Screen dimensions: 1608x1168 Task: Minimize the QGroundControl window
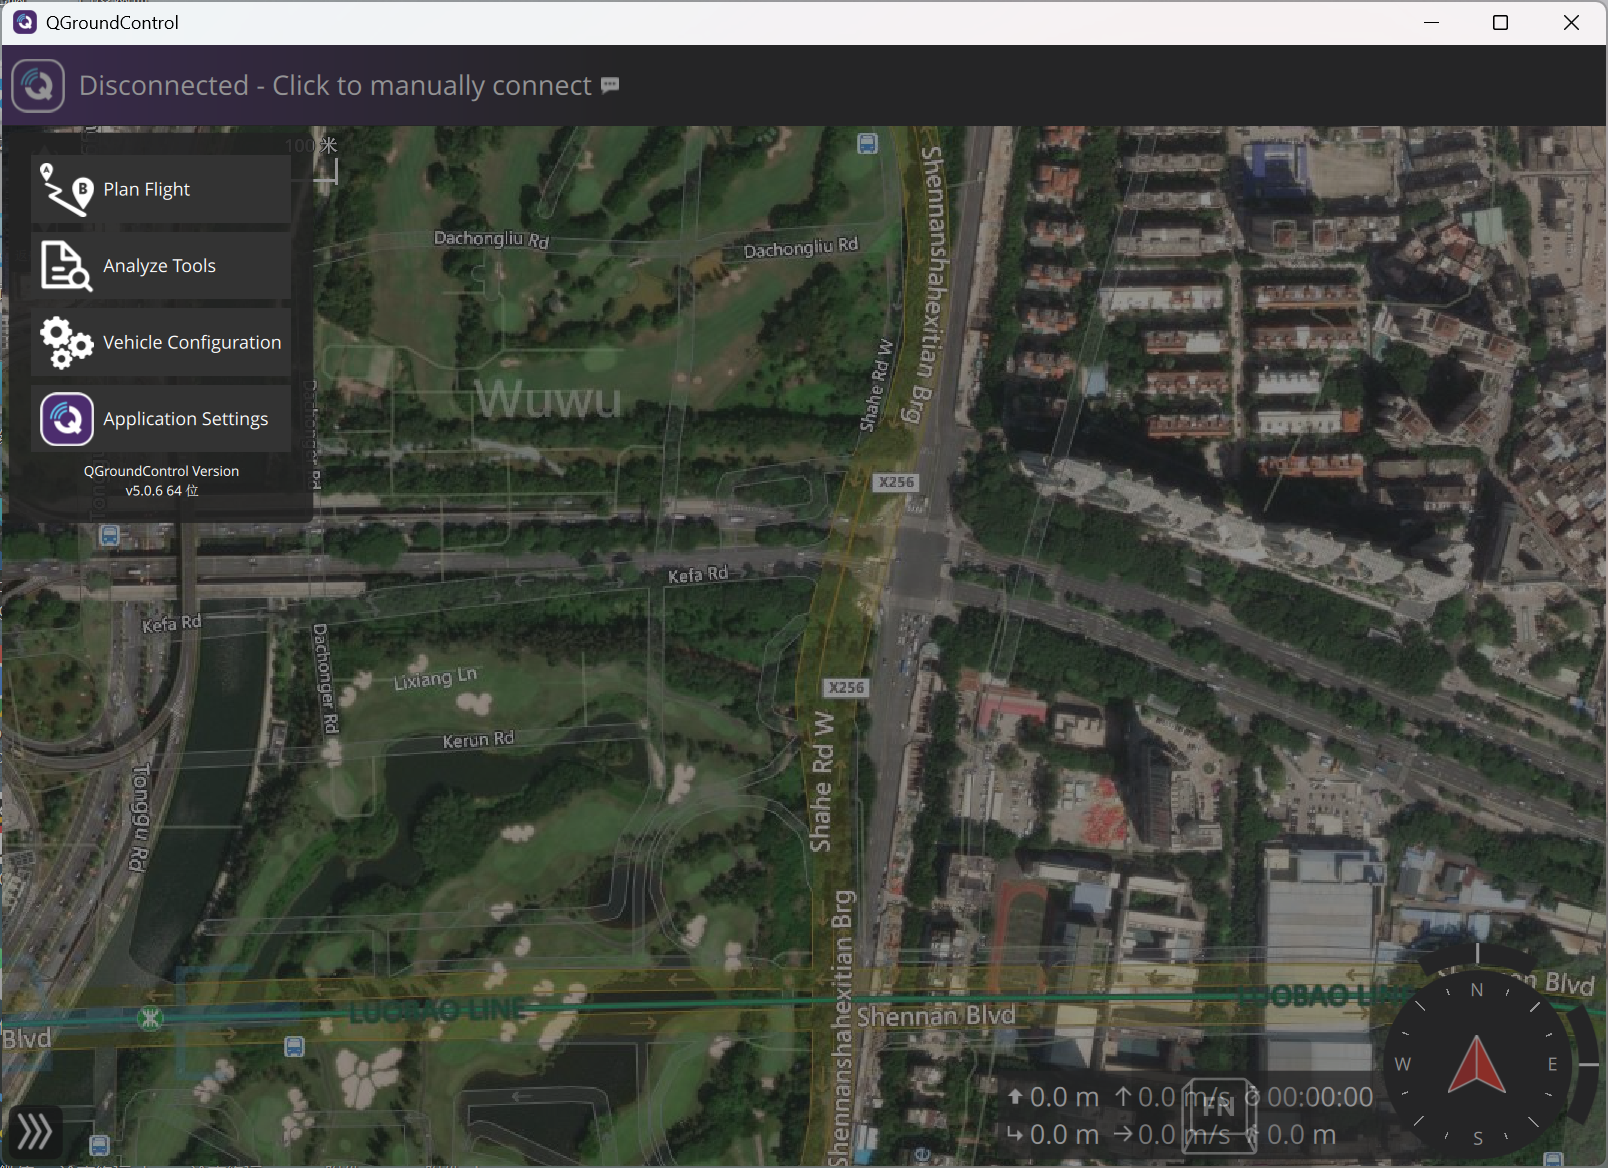click(x=1432, y=22)
